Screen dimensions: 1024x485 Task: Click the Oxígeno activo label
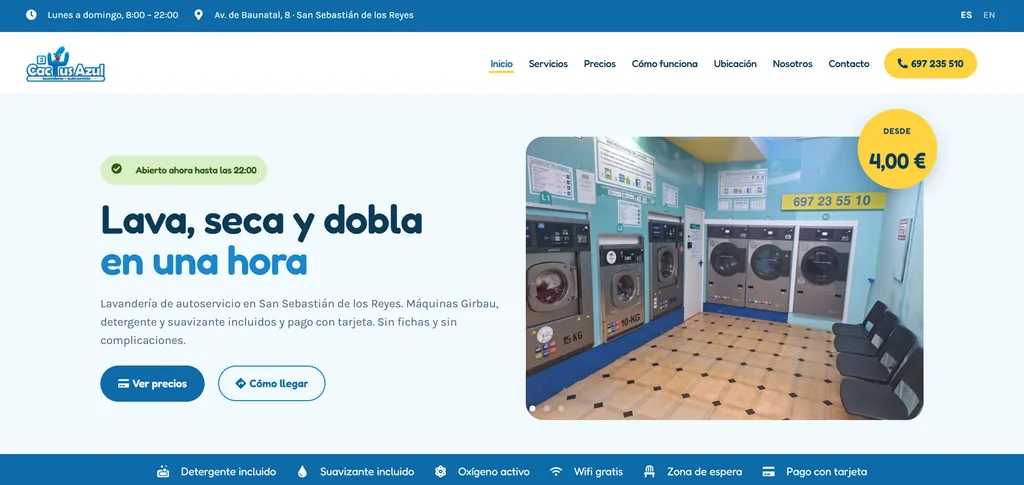(x=494, y=471)
